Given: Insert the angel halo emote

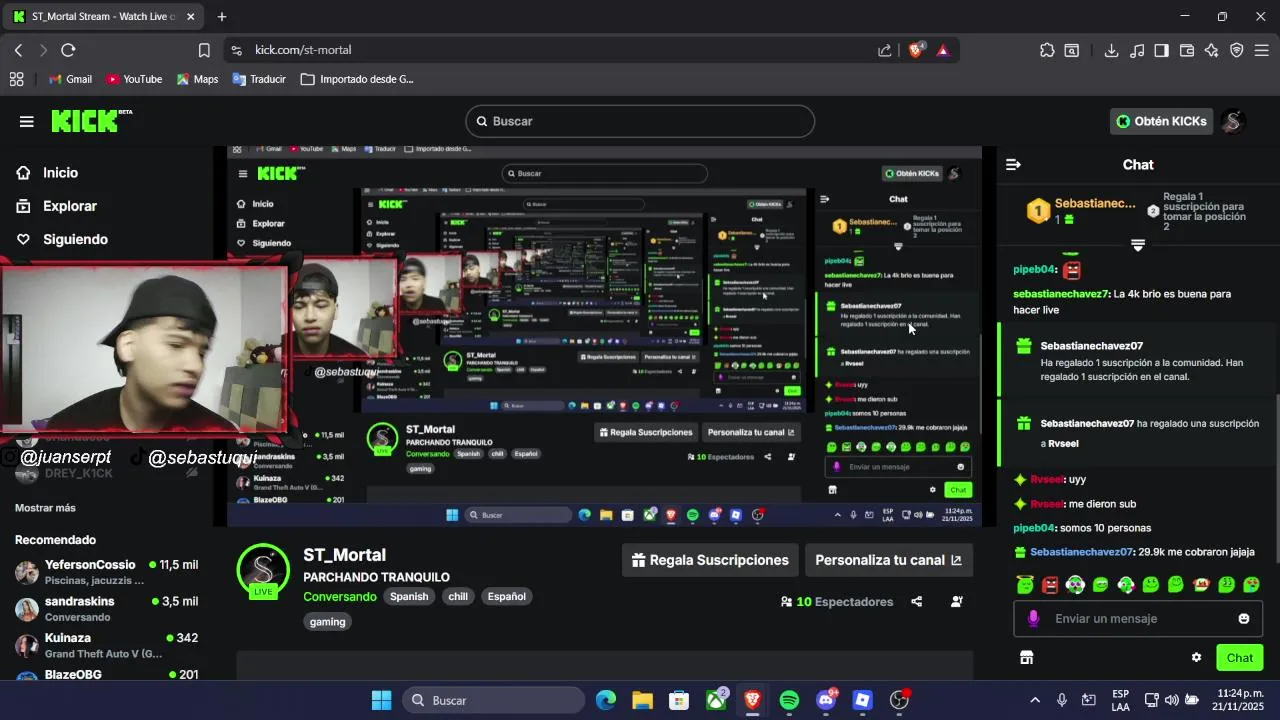Looking at the screenshot, I should point(1024,584).
